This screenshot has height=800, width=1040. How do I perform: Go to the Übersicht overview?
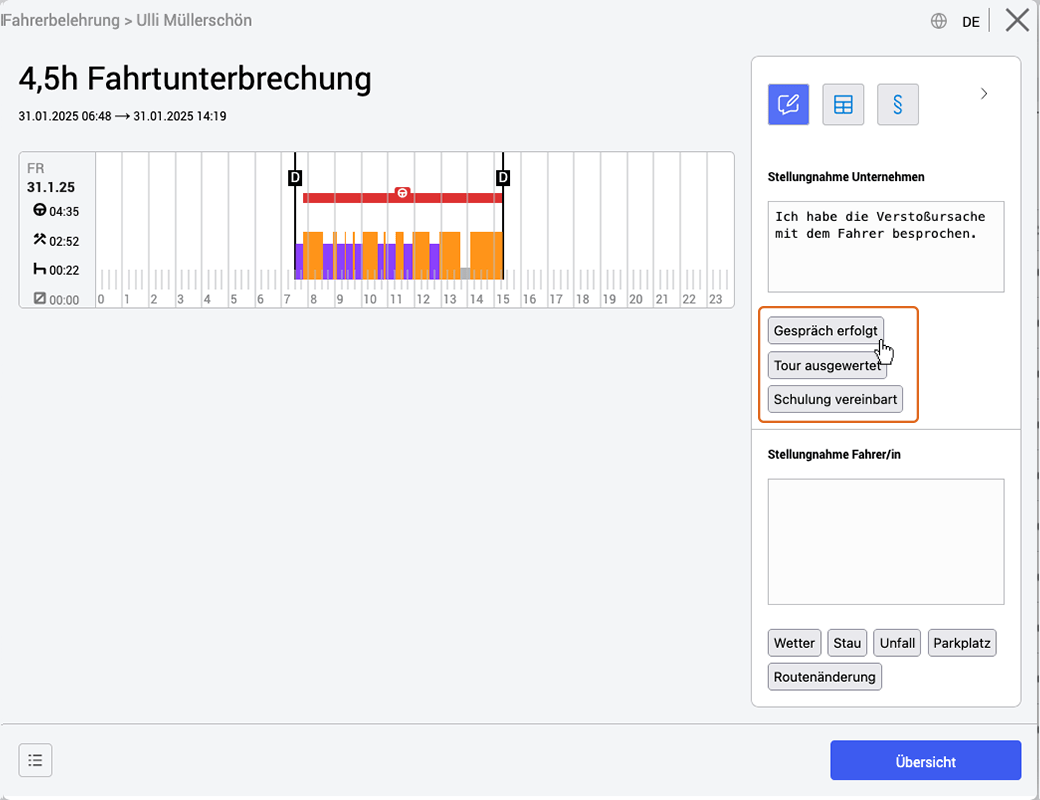click(925, 761)
